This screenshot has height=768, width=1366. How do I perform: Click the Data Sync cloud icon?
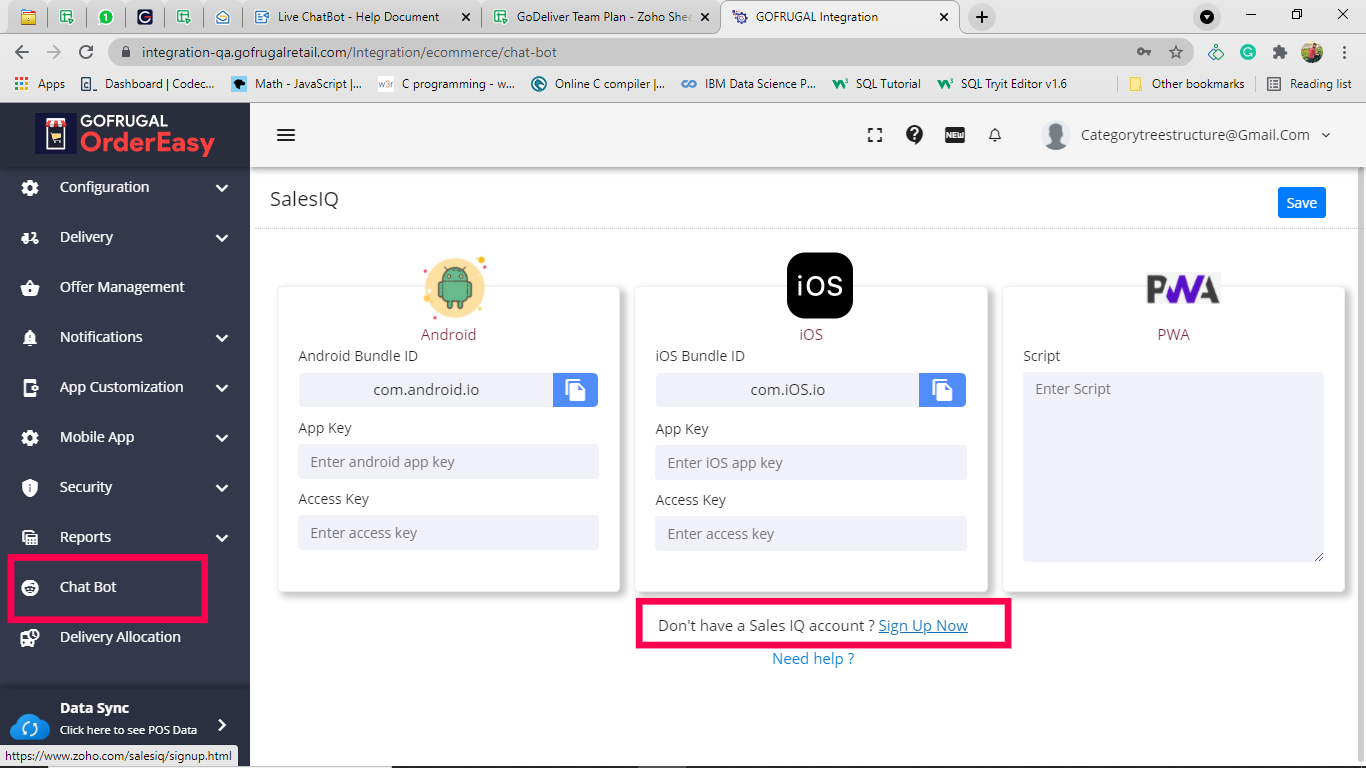29,726
